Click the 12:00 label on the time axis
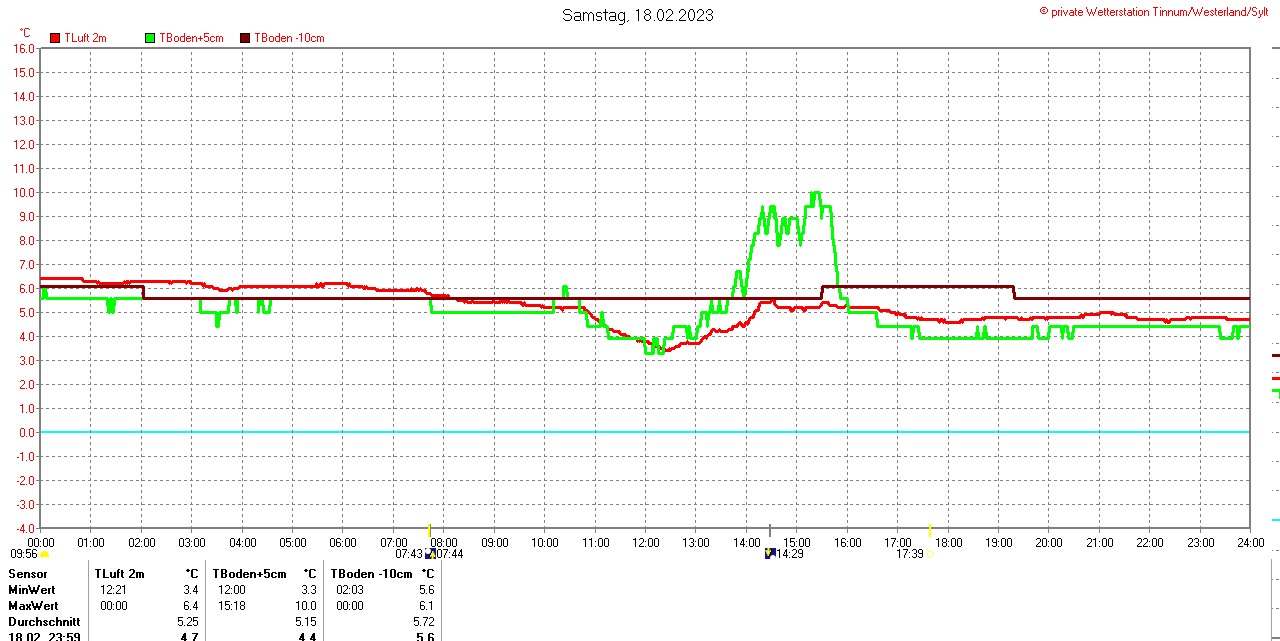Image resolution: width=1280 pixels, height=641 pixels. click(x=645, y=542)
